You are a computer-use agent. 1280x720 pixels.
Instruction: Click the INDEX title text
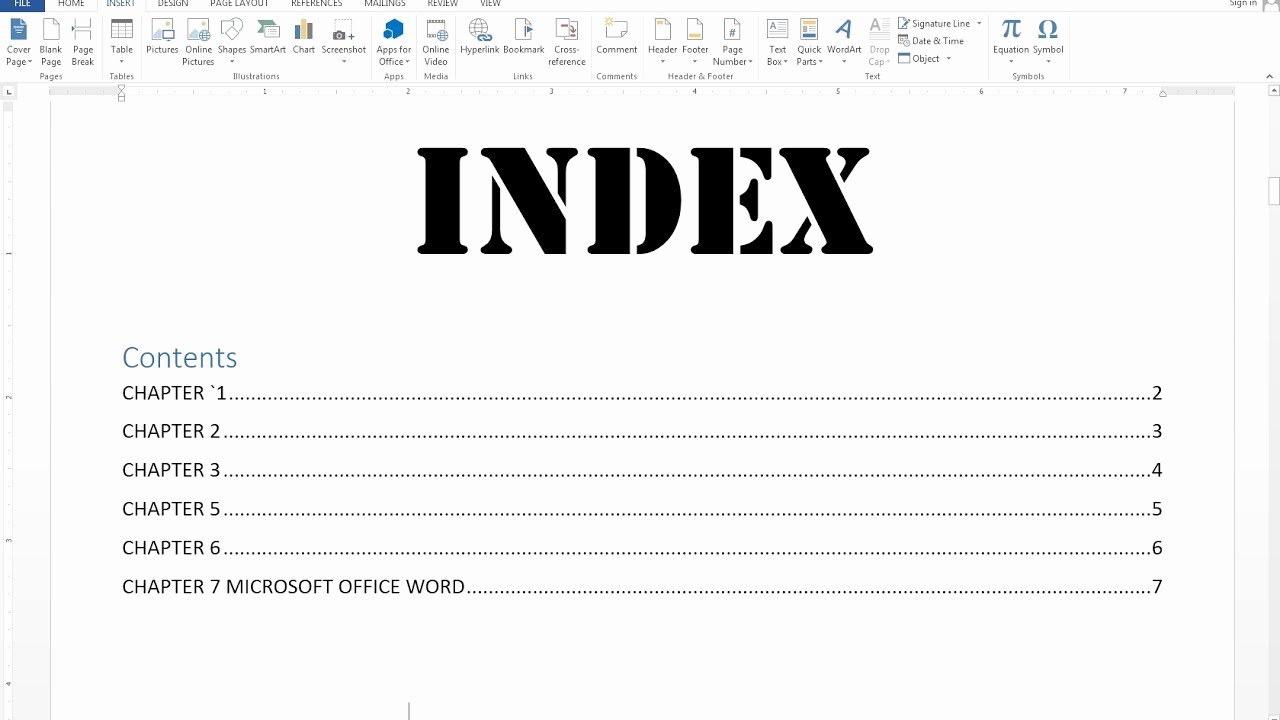click(645, 200)
